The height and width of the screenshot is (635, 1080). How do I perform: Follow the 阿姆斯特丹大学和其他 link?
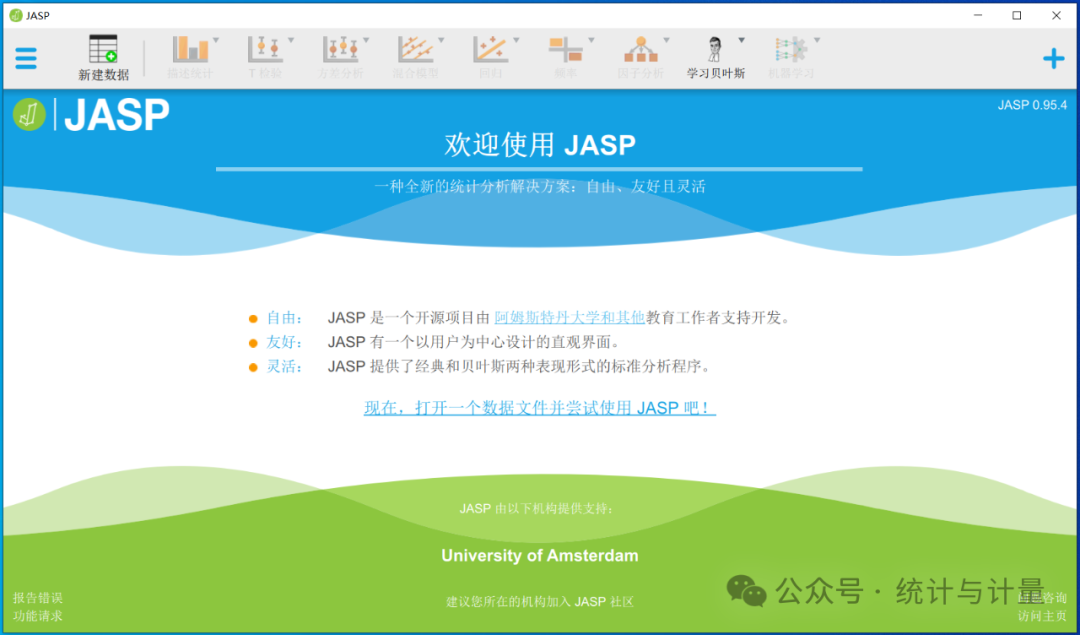570,318
